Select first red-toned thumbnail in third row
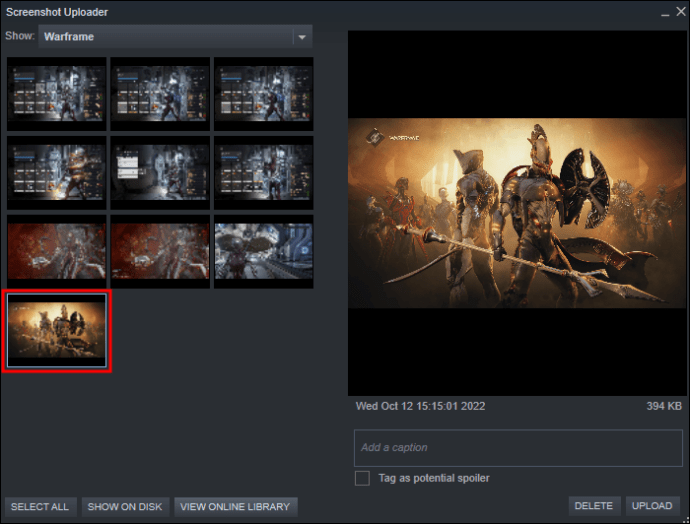This screenshot has width=690, height=524. pyautogui.click(x=57, y=251)
